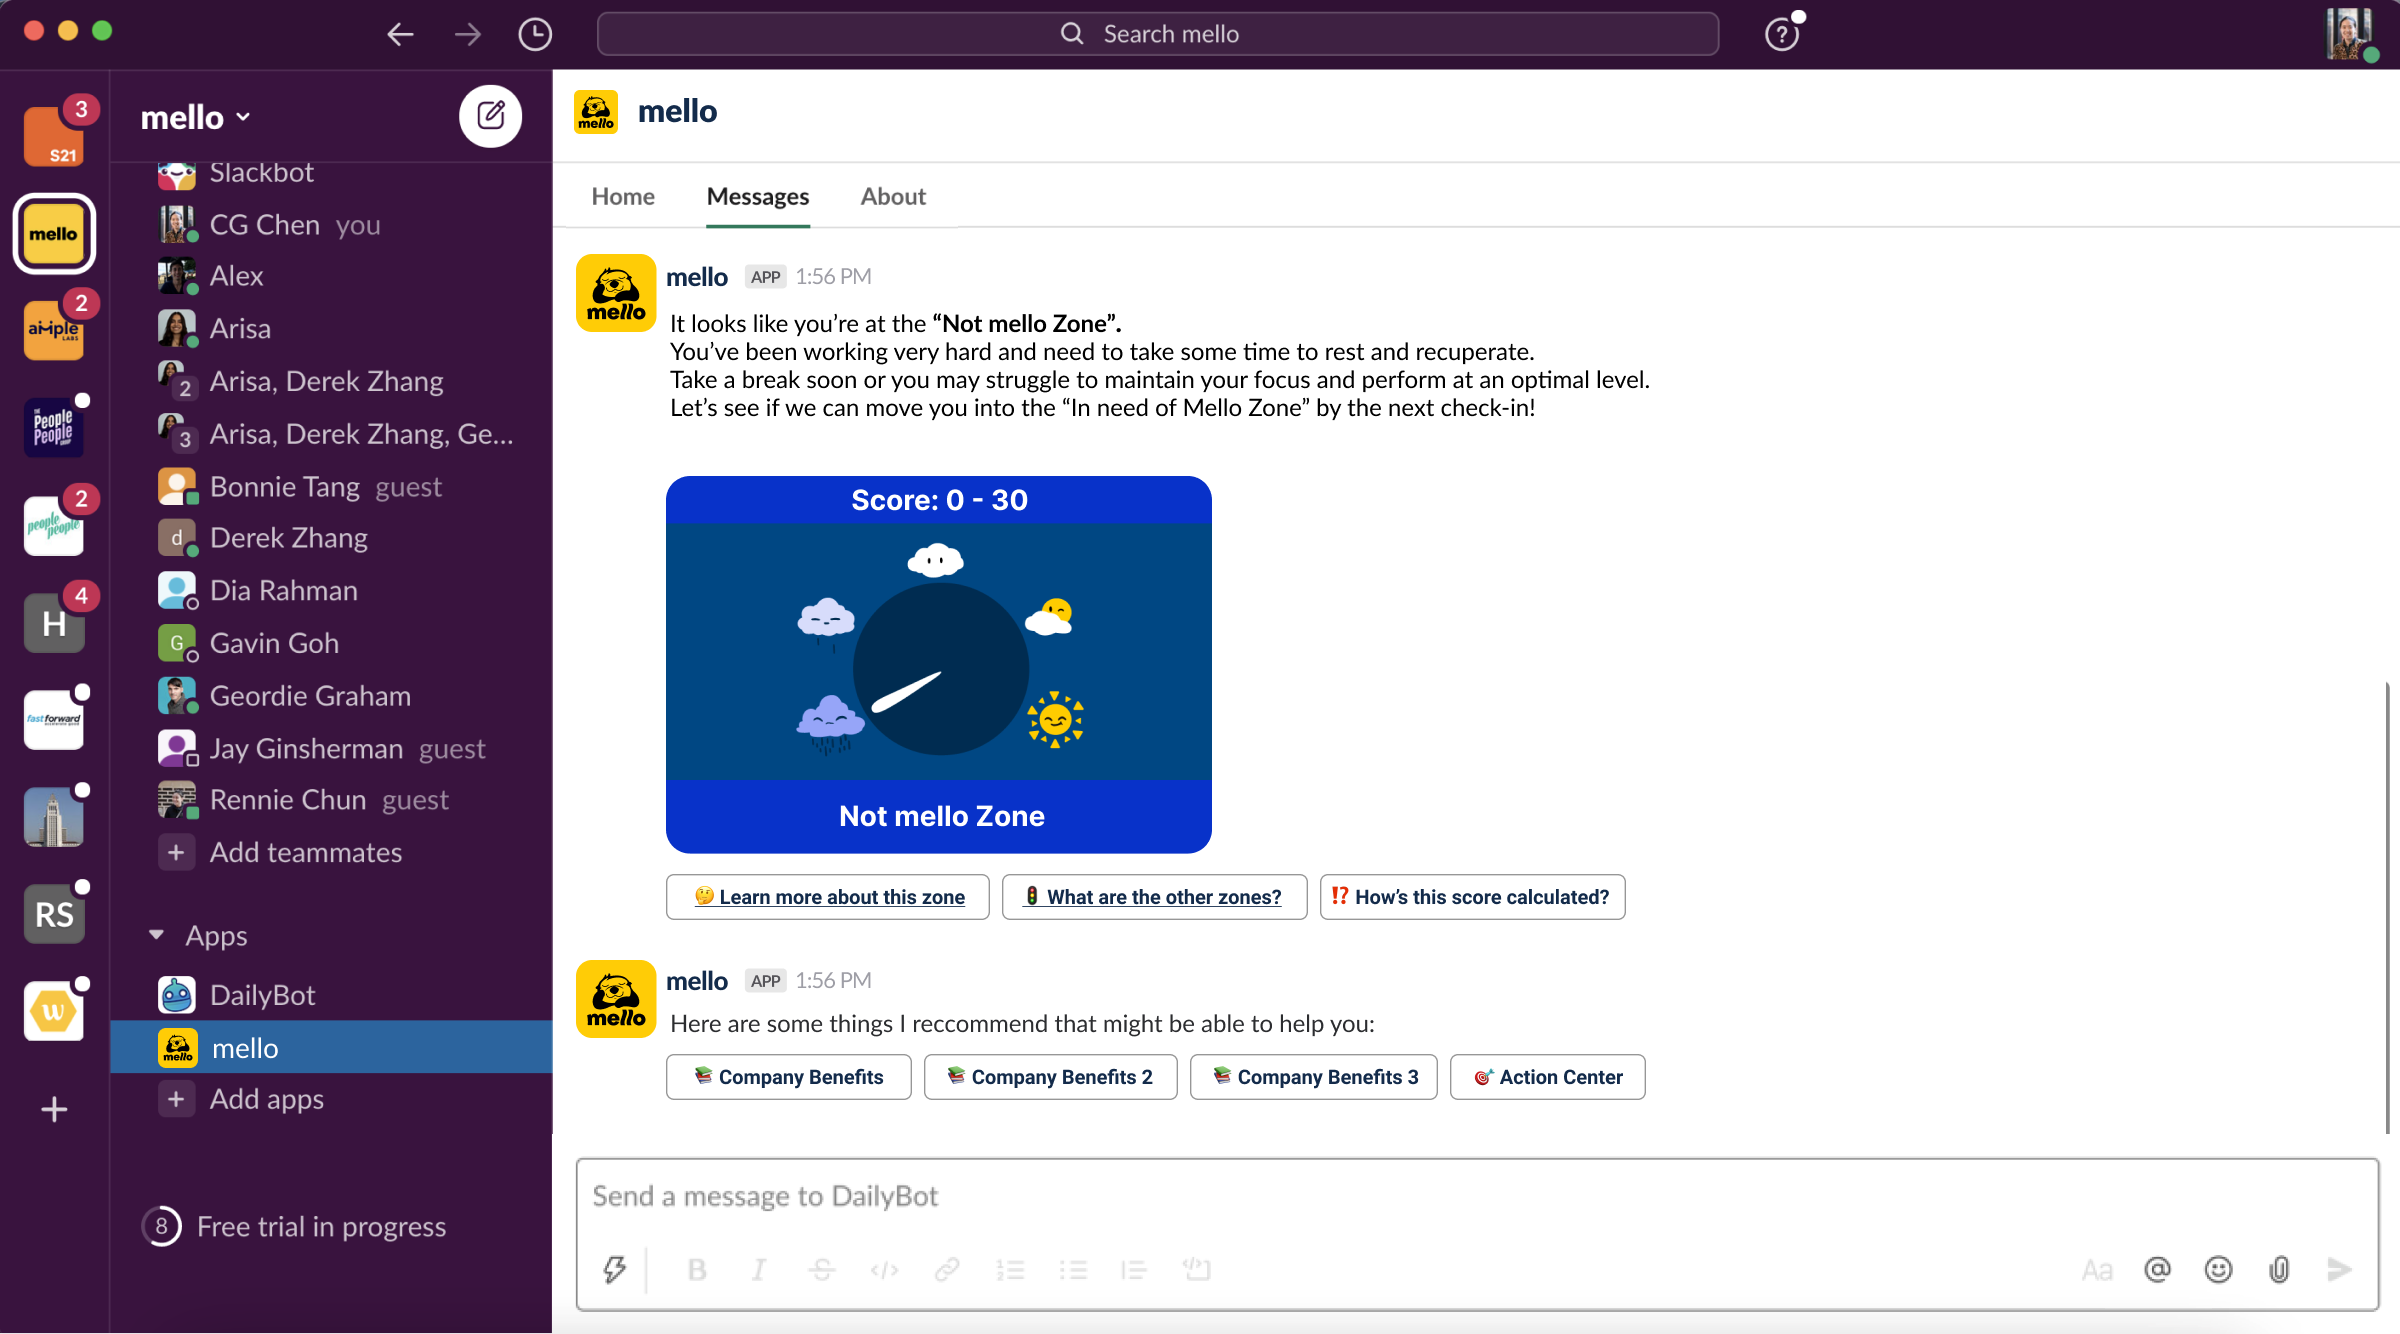Click the Search mello field
2400x1334 pixels.
(x=1158, y=34)
